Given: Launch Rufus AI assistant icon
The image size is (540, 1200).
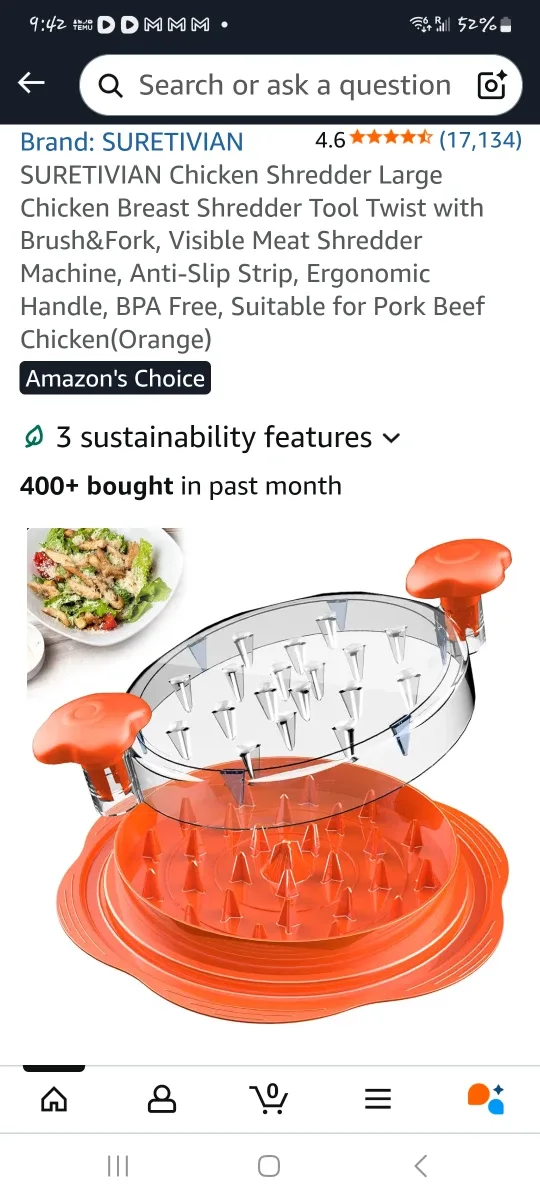Looking at the screenshot, I should click(x=486, y=1098).
